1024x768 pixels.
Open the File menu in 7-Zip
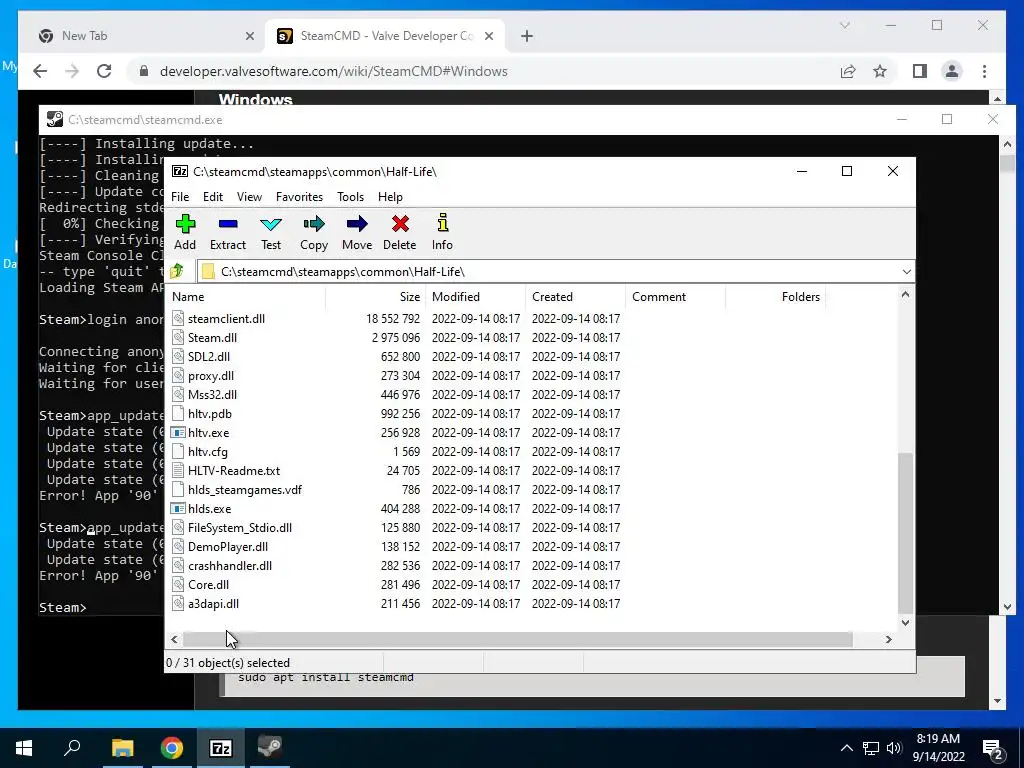(180, 197)
